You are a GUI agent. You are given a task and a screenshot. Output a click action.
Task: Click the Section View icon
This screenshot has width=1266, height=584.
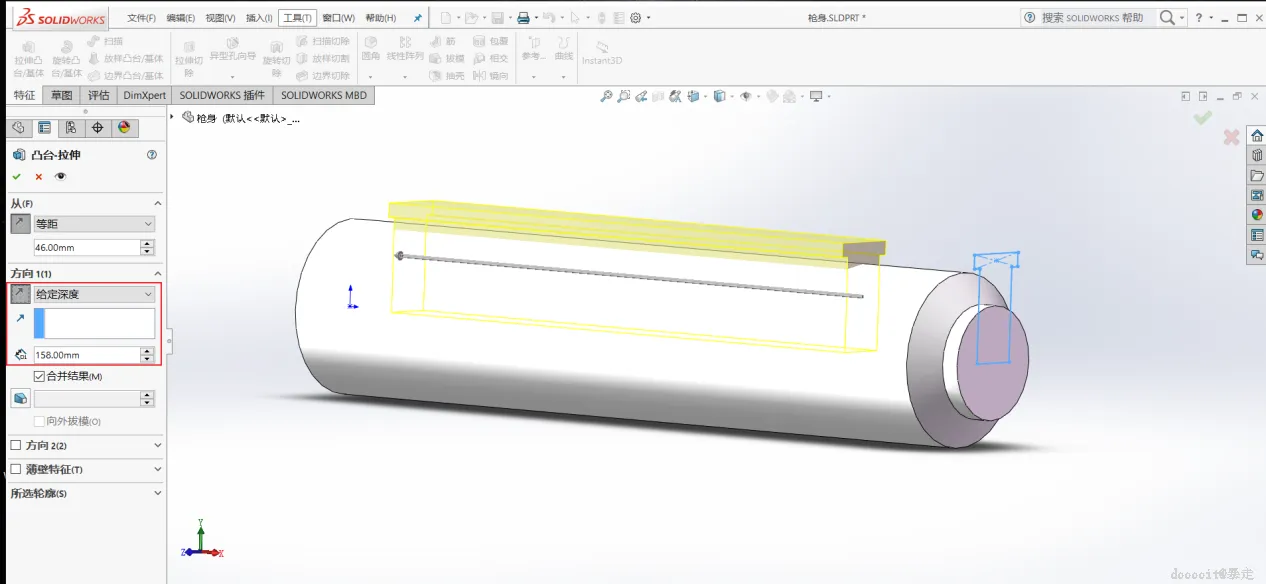point(658,96)
